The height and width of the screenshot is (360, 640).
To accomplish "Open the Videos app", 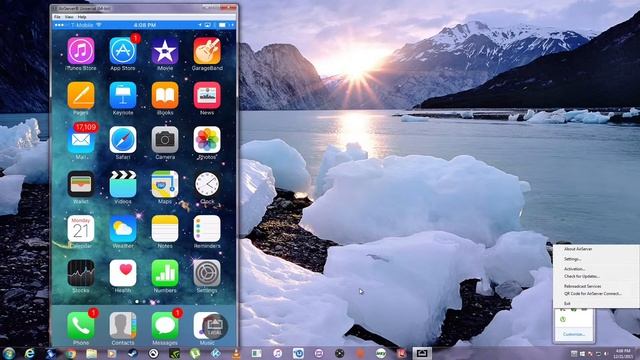I will [123, 184].
